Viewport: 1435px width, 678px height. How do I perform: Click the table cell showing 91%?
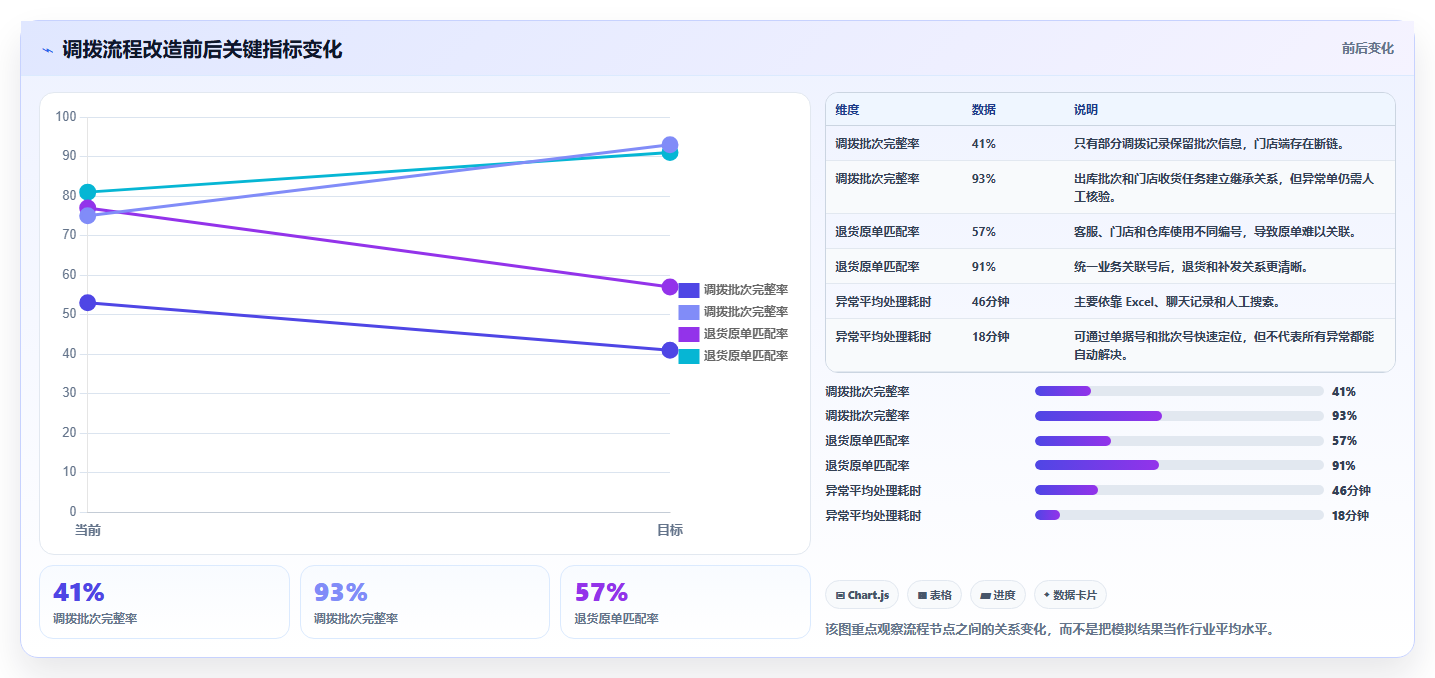(983, 267)
